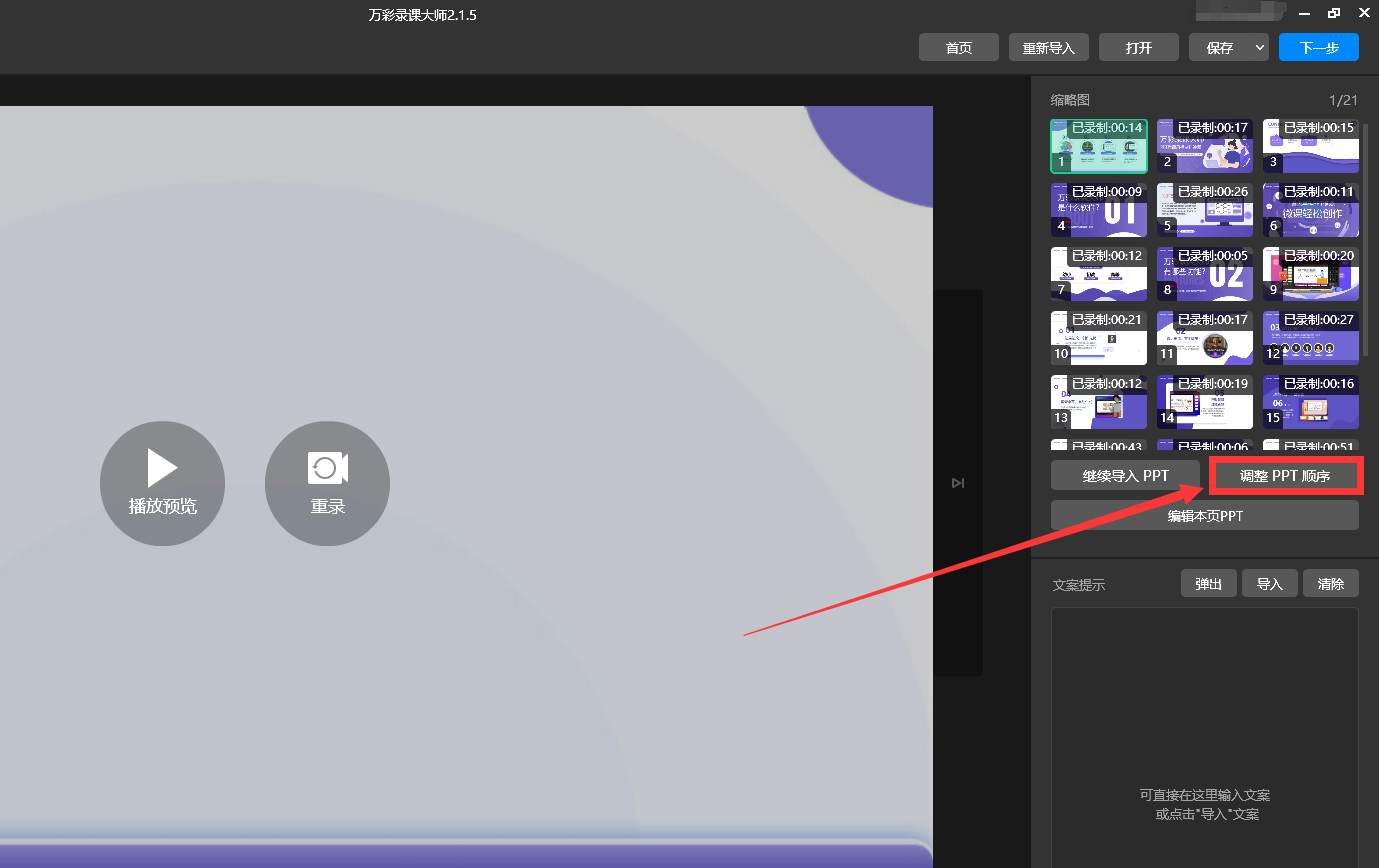Click 继续导入 PPT button
This screenshot has width=1379, height=868.
[x=1125, y=475]
